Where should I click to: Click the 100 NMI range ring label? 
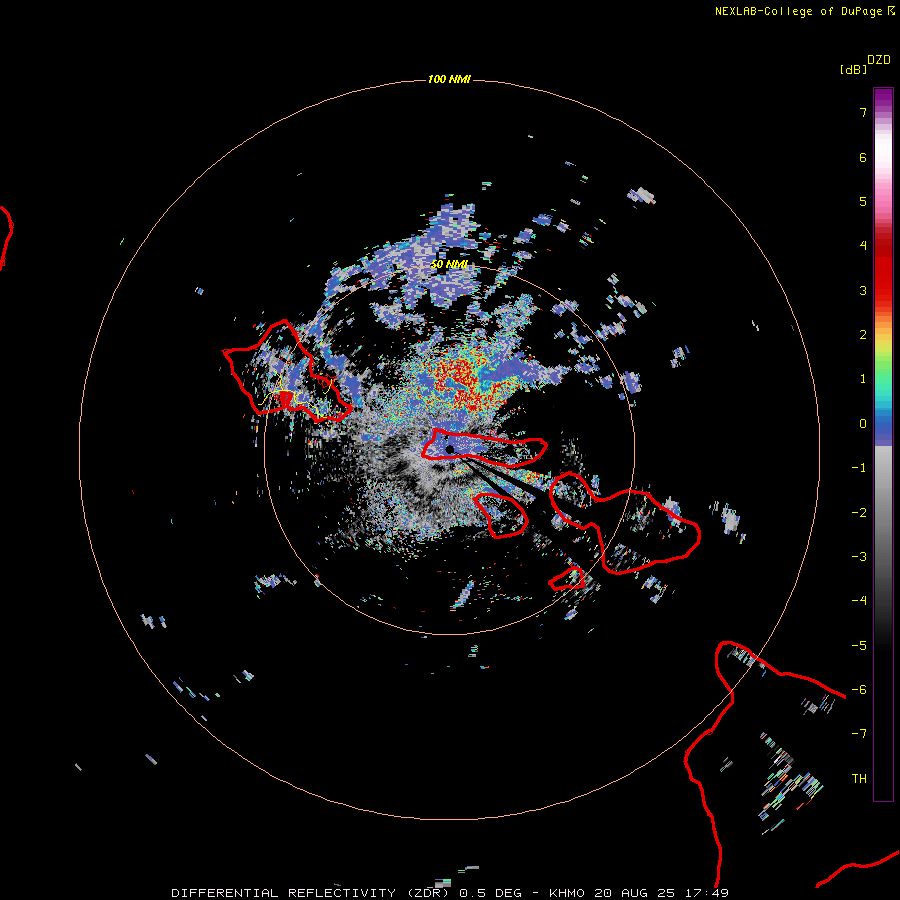[449, 79]
